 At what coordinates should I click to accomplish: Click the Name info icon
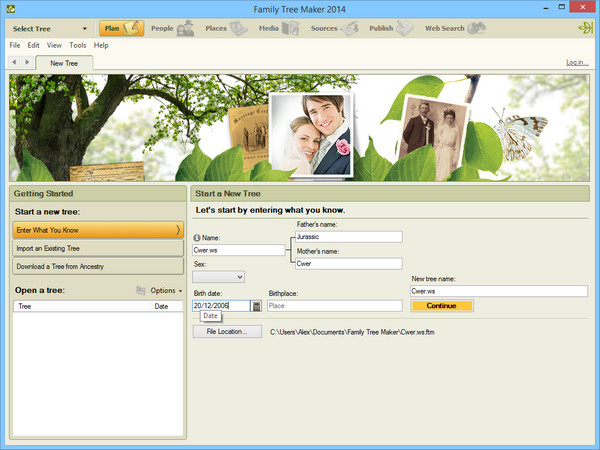point(197,238)
